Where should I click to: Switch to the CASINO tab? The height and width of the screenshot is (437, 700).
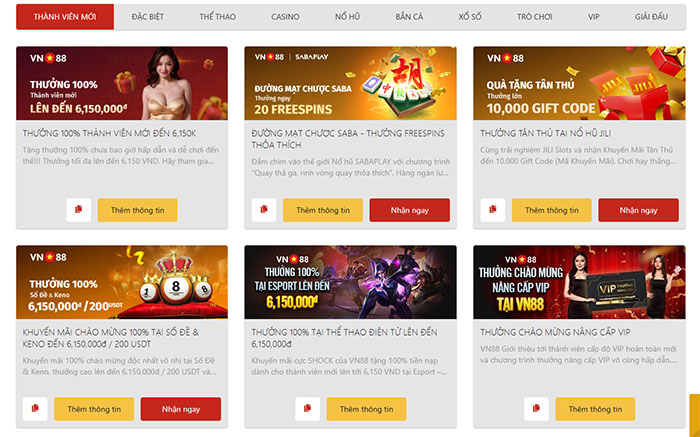[x=285, y=17]
